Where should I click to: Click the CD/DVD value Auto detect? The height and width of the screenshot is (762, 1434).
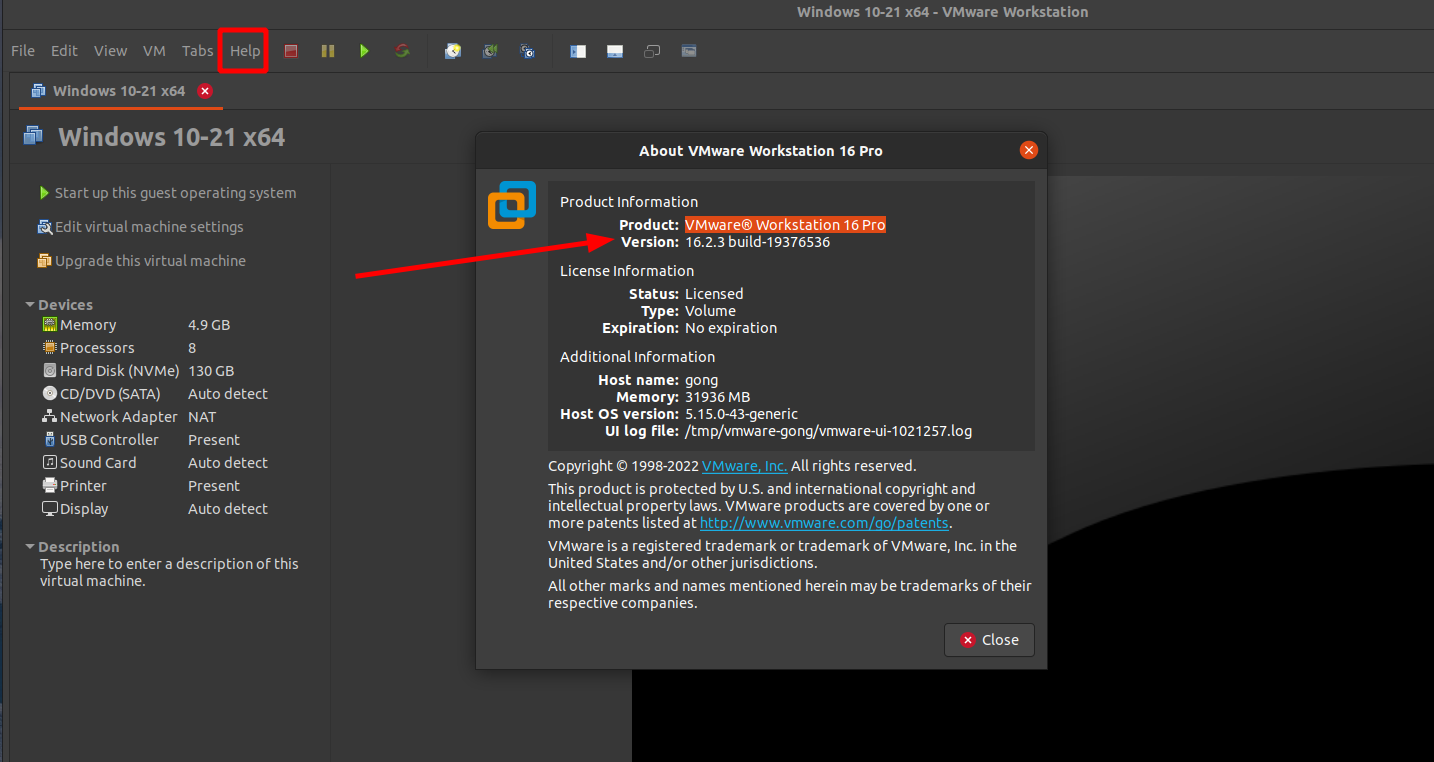click(228, 394)
